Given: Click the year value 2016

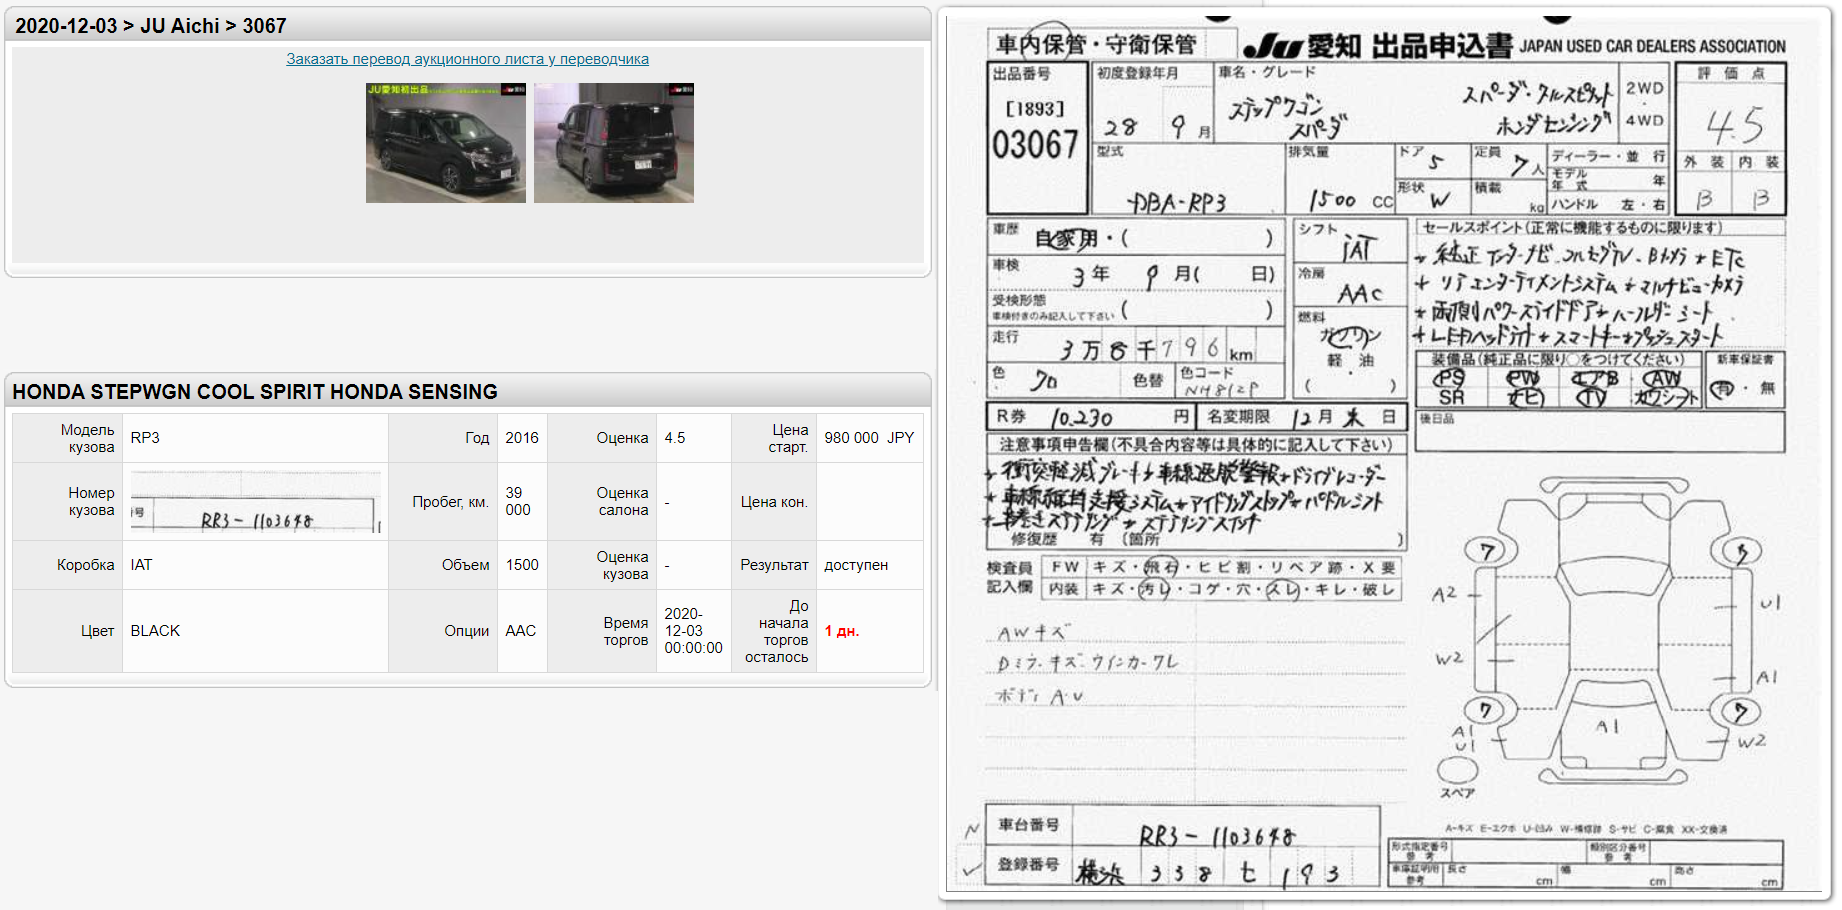Looking at the screenshot, I should click(522, 438).
